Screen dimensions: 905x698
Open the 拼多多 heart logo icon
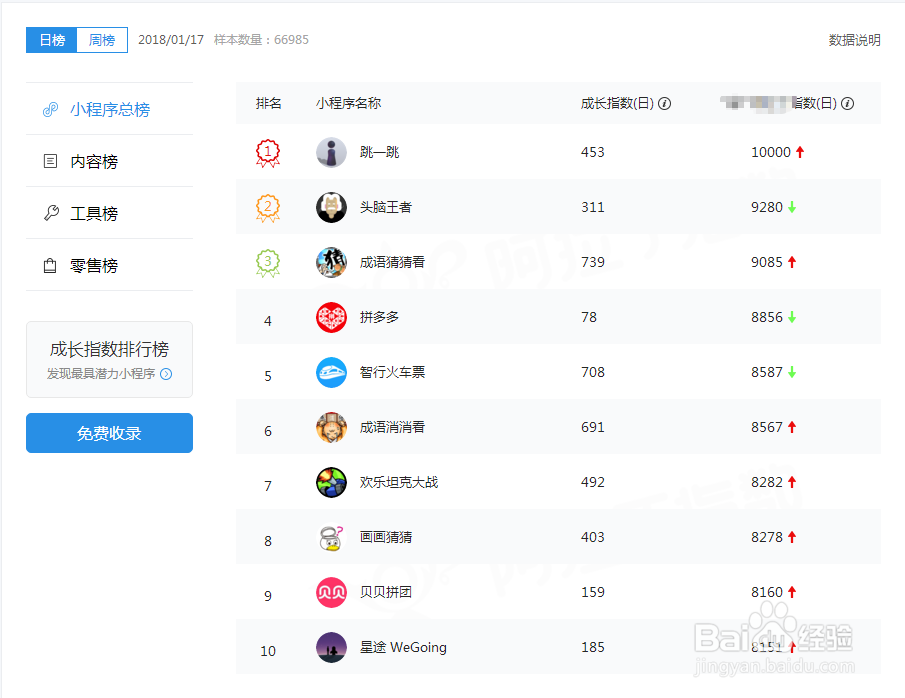[x=331, y=317]
